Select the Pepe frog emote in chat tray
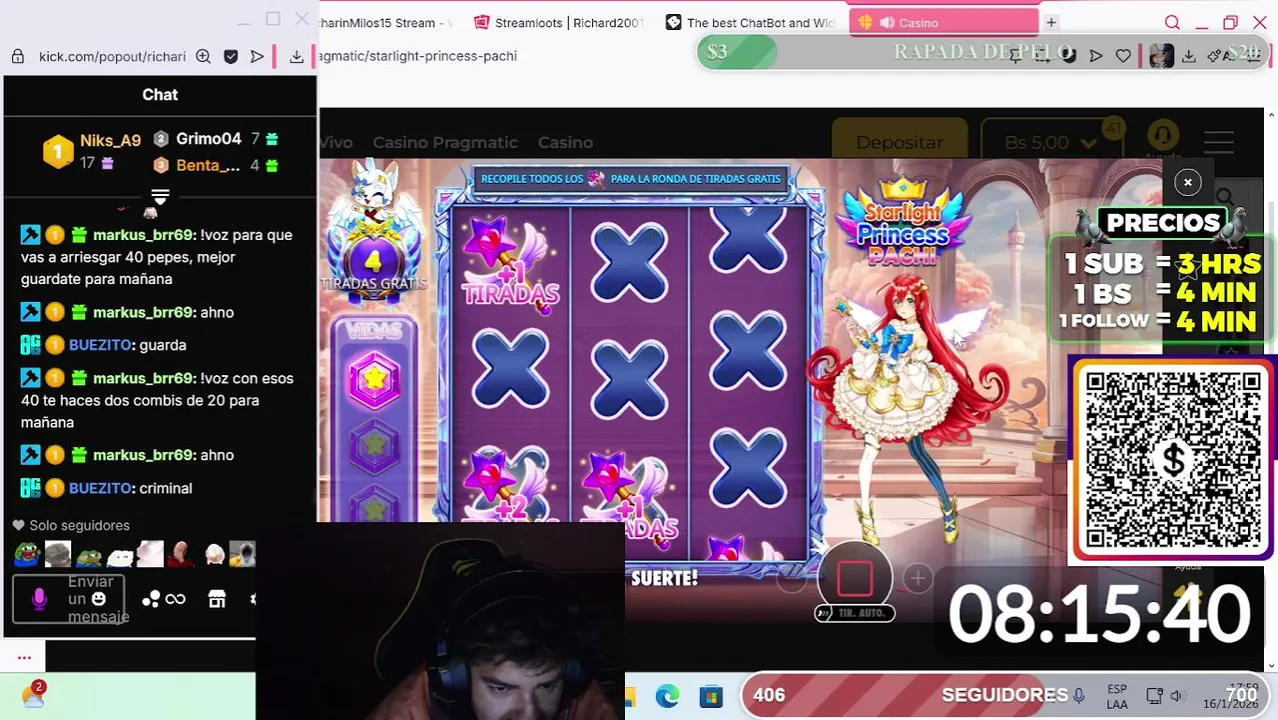Image resolution: width=1278 pixels, height=720 pixels. [27, 554]
